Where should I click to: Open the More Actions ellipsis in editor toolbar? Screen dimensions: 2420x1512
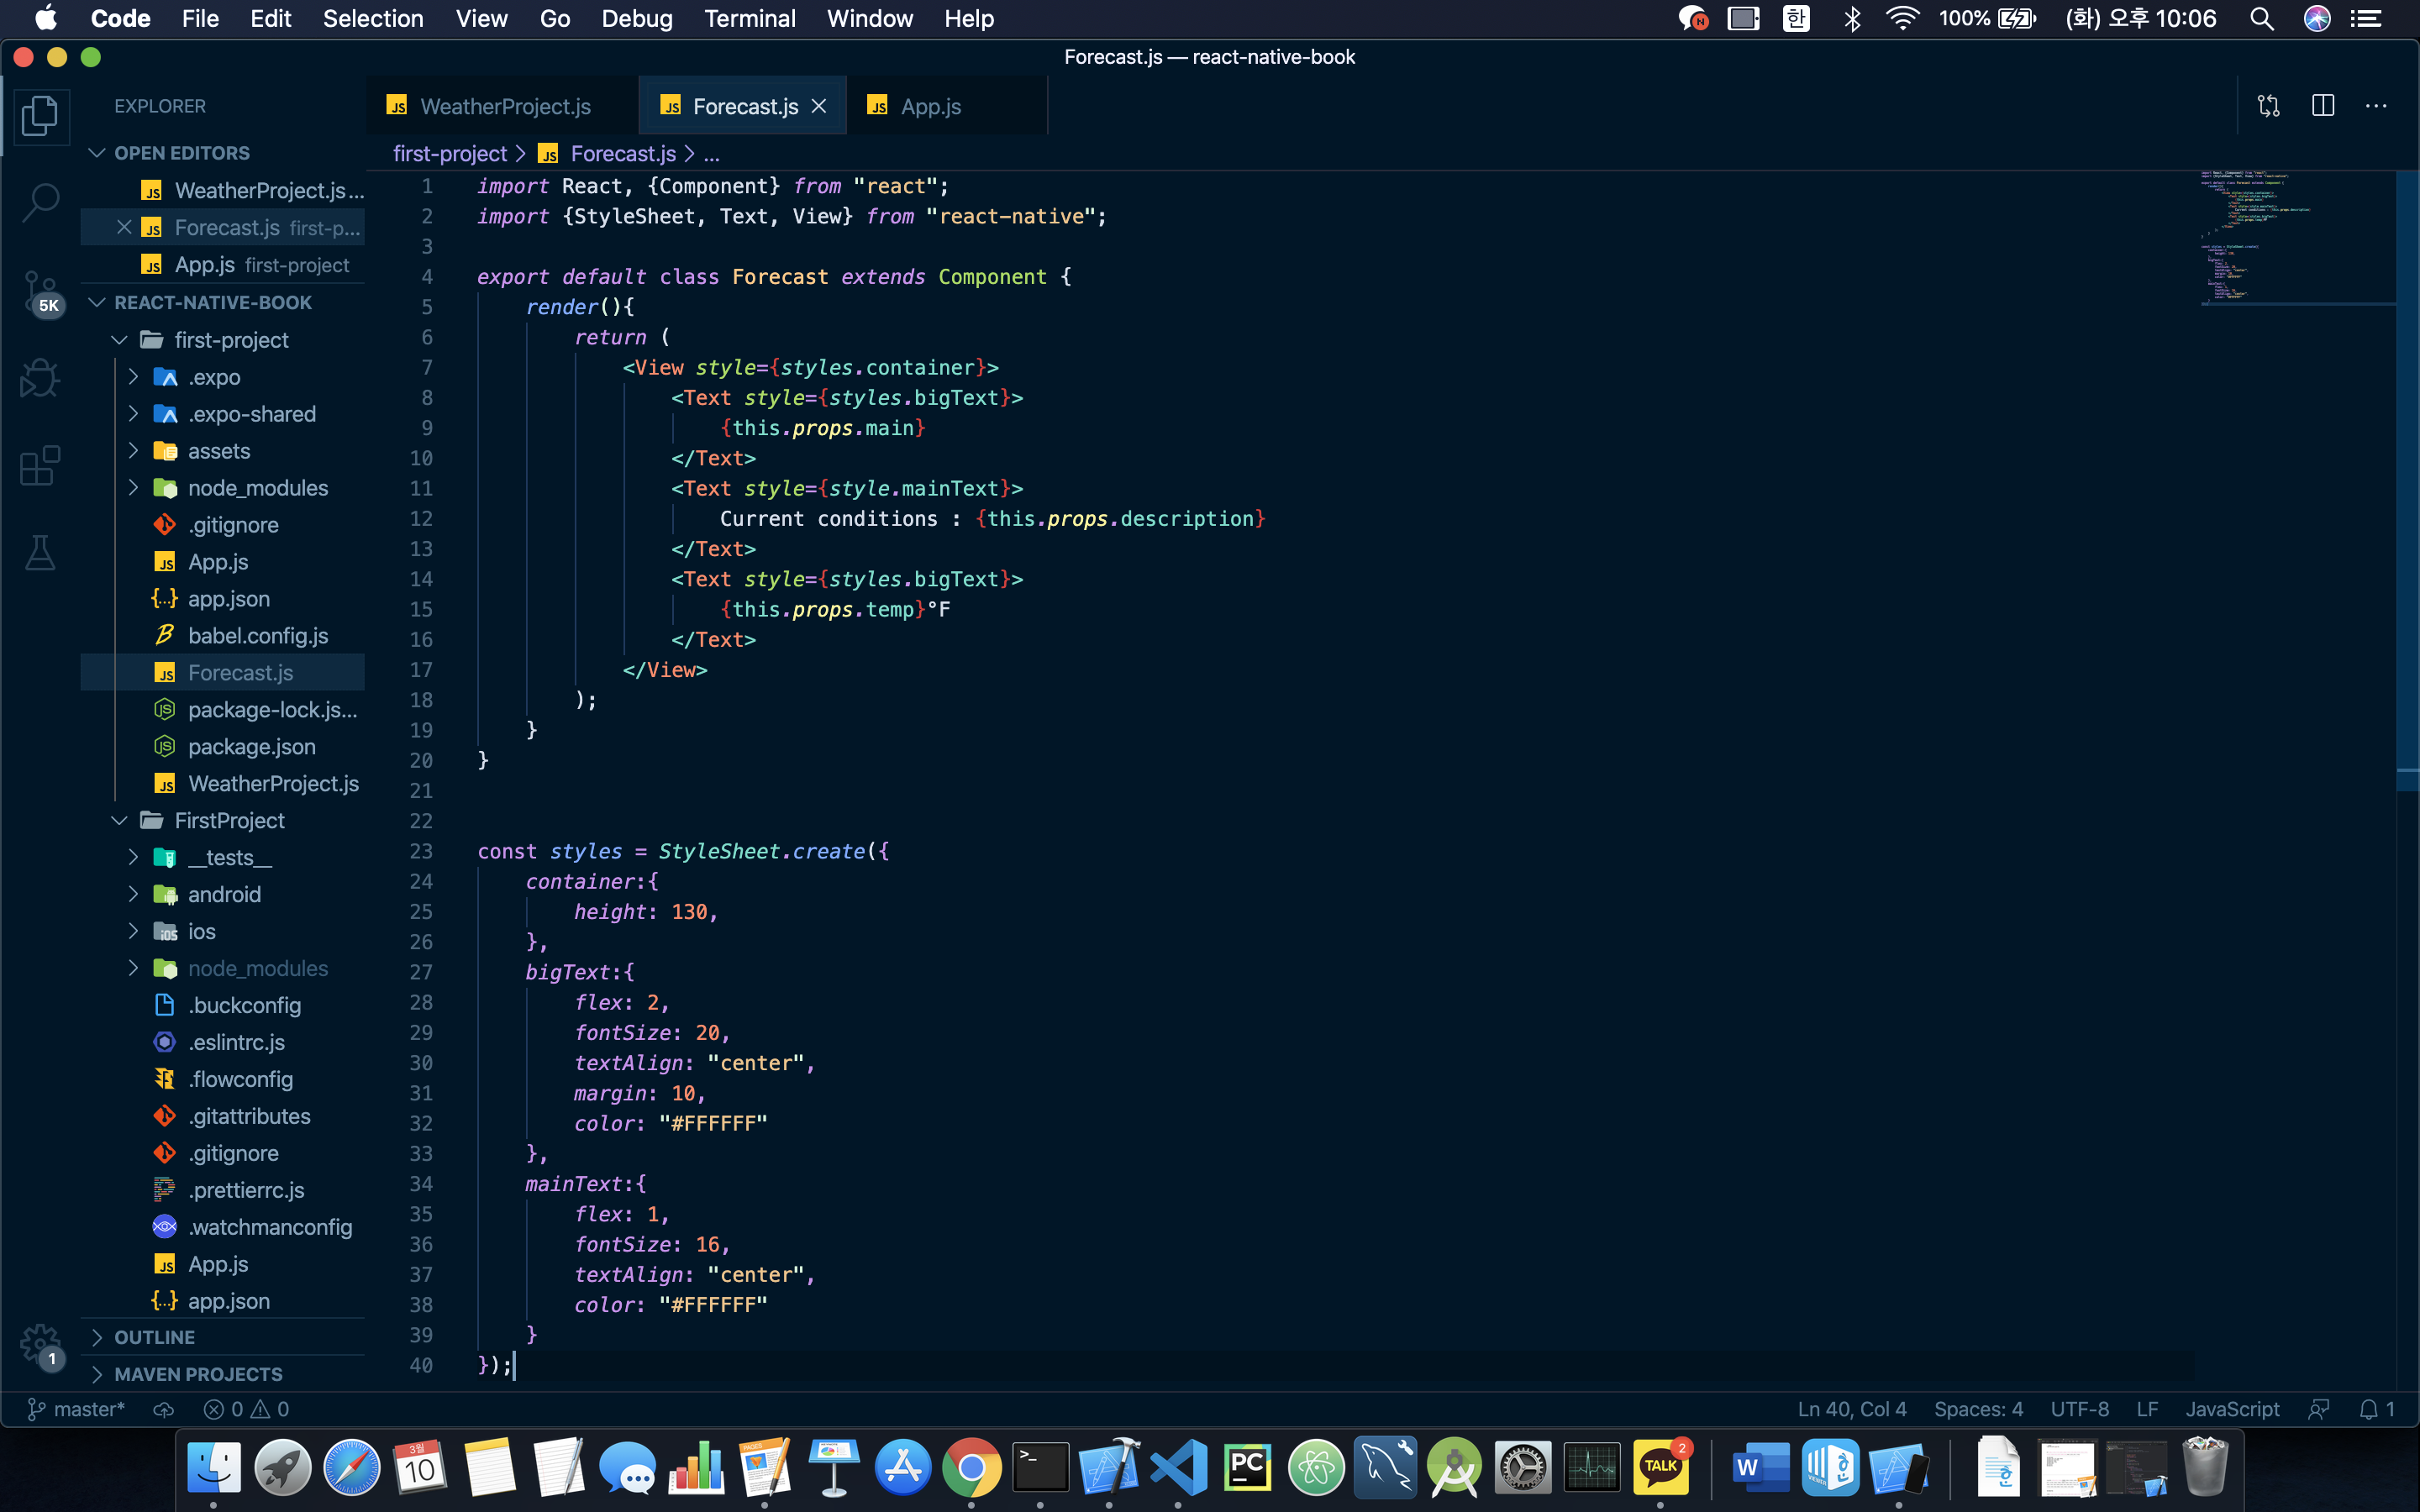[2376, 106]
